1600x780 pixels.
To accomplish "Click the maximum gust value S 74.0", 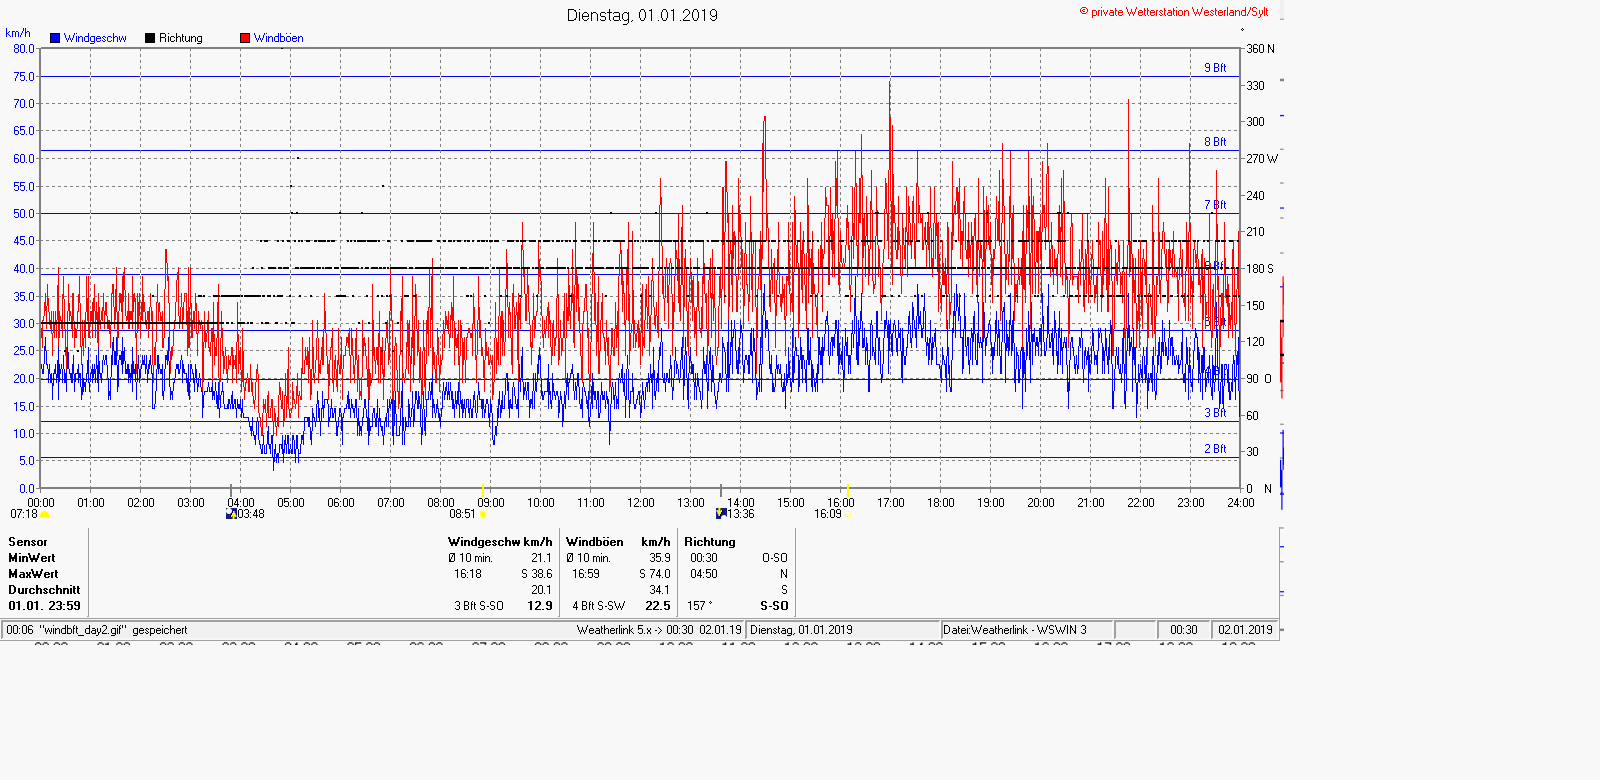I will (x=654, y=574).
